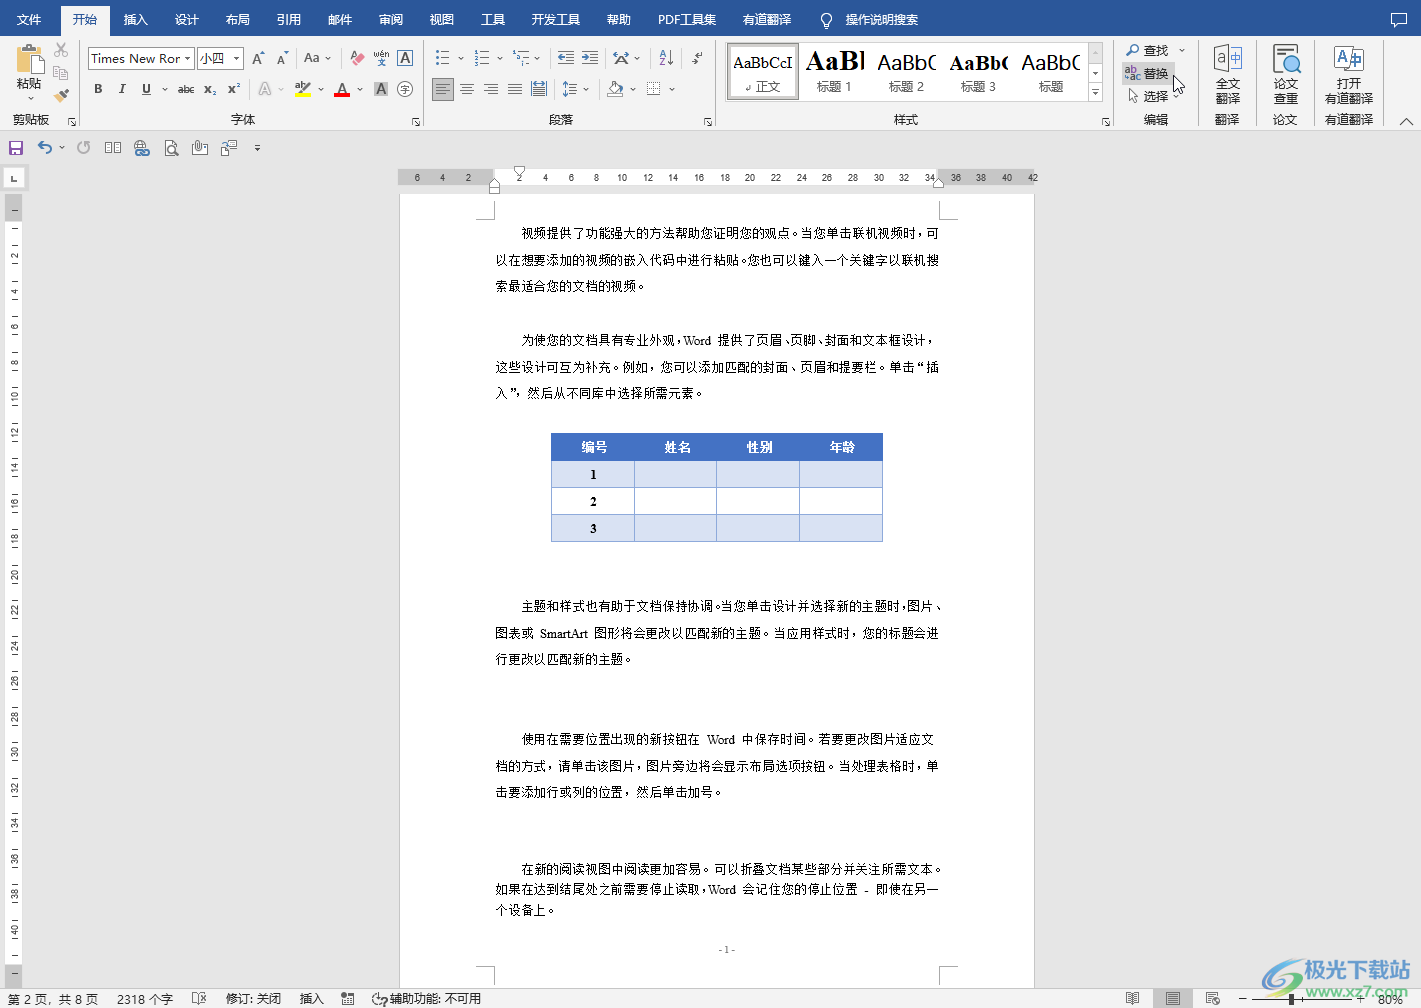1421x1008 pixels.
Task: Click the Find (查找) button
Action: pyautogui.click(x=1147, y=50)
